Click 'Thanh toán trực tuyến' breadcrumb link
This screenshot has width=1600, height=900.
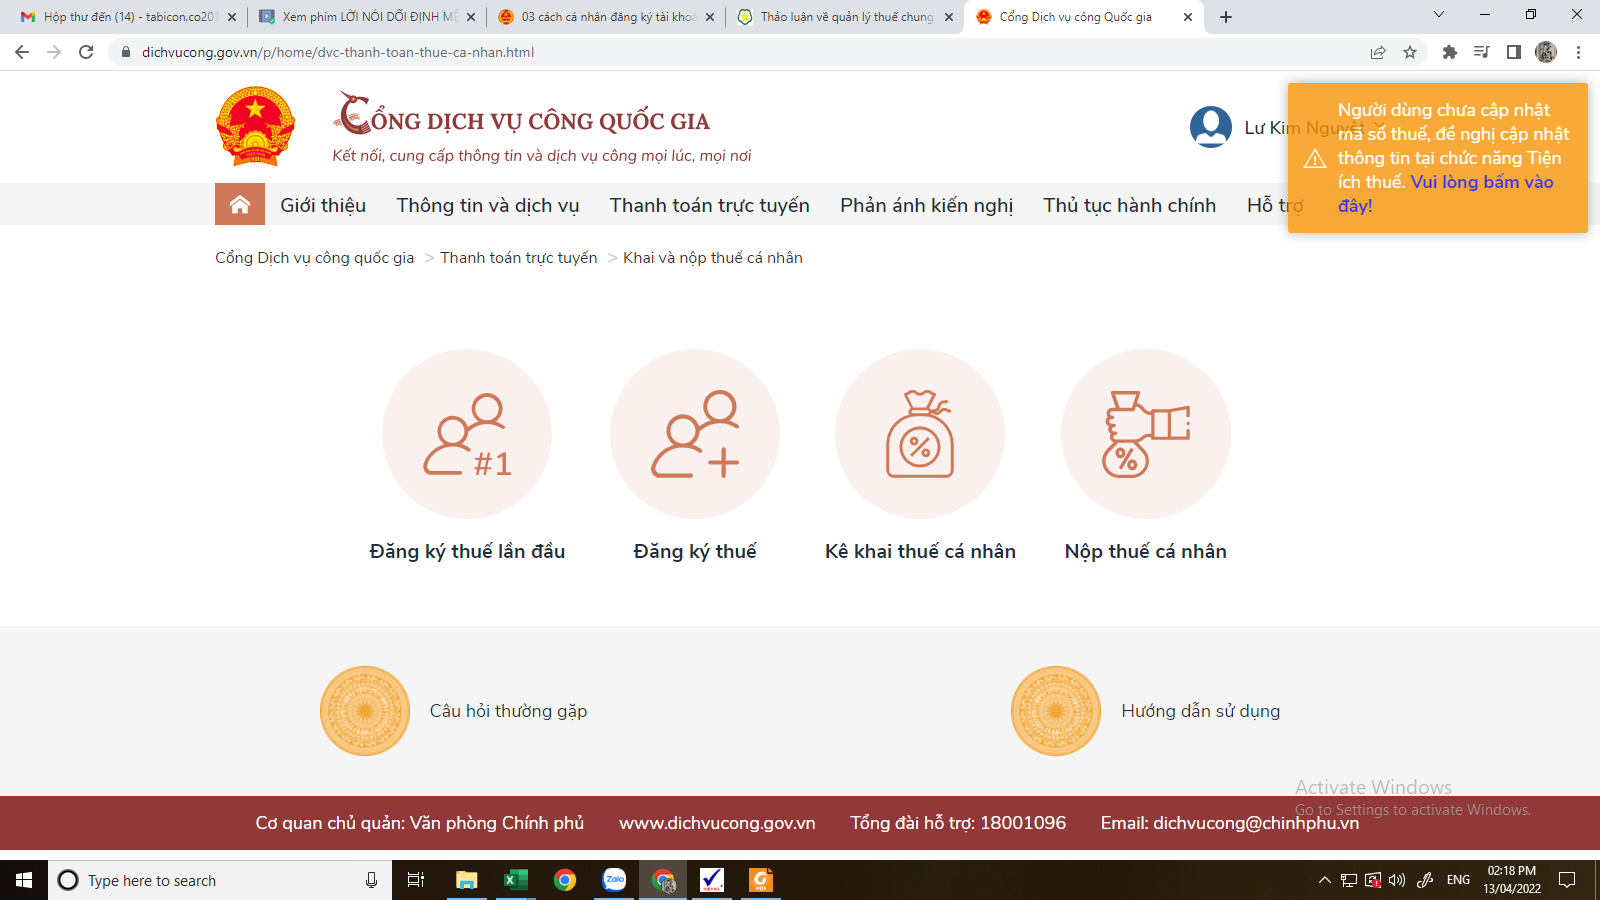518,258
